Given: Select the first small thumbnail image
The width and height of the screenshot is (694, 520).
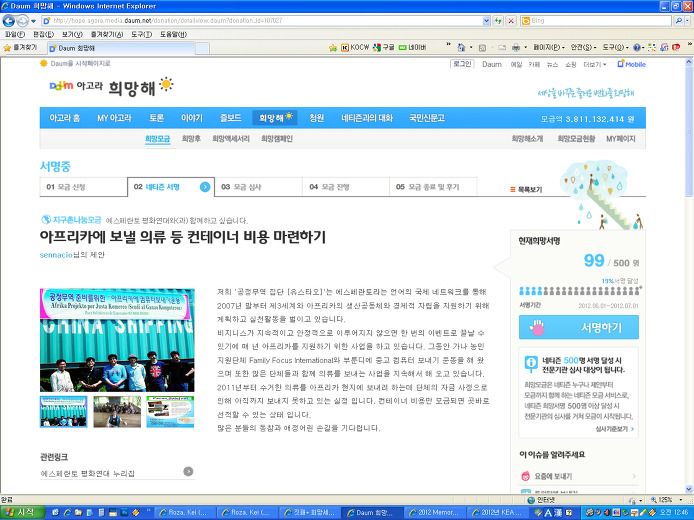Looking at the screenshot, I should click(x=64, y=412).
